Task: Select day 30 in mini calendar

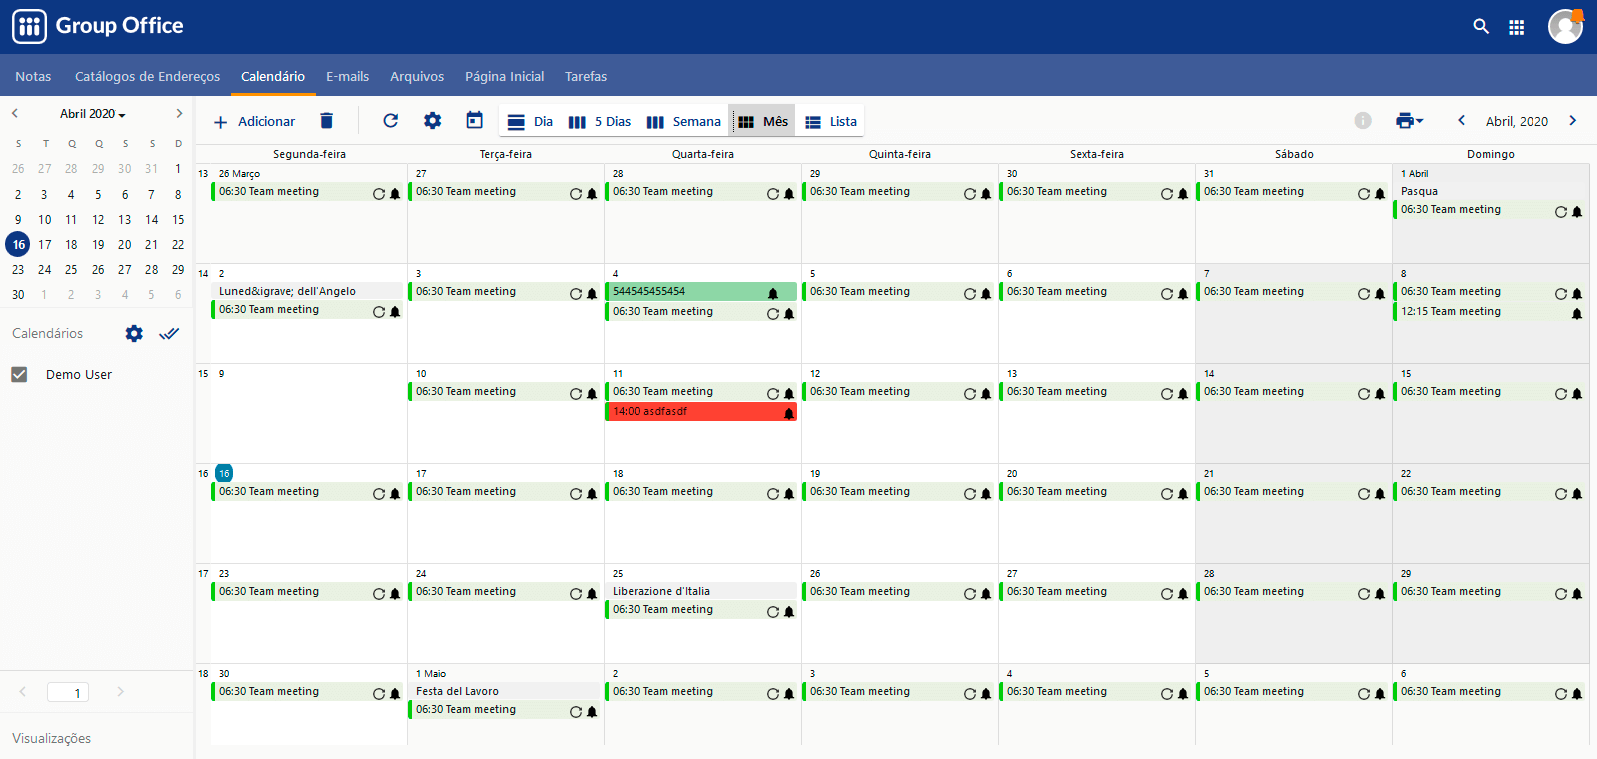Action: [x=18, y=294]
